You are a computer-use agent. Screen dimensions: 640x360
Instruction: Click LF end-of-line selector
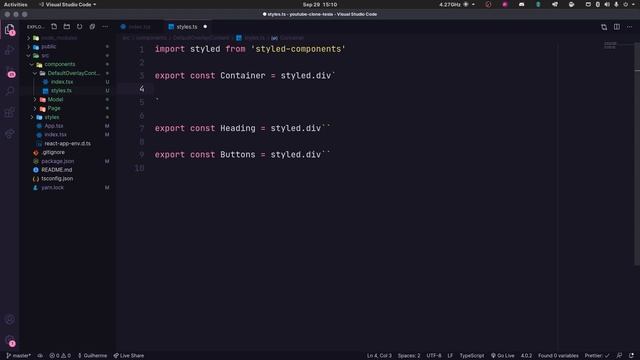pyautogui.click(x=450, y=356)
